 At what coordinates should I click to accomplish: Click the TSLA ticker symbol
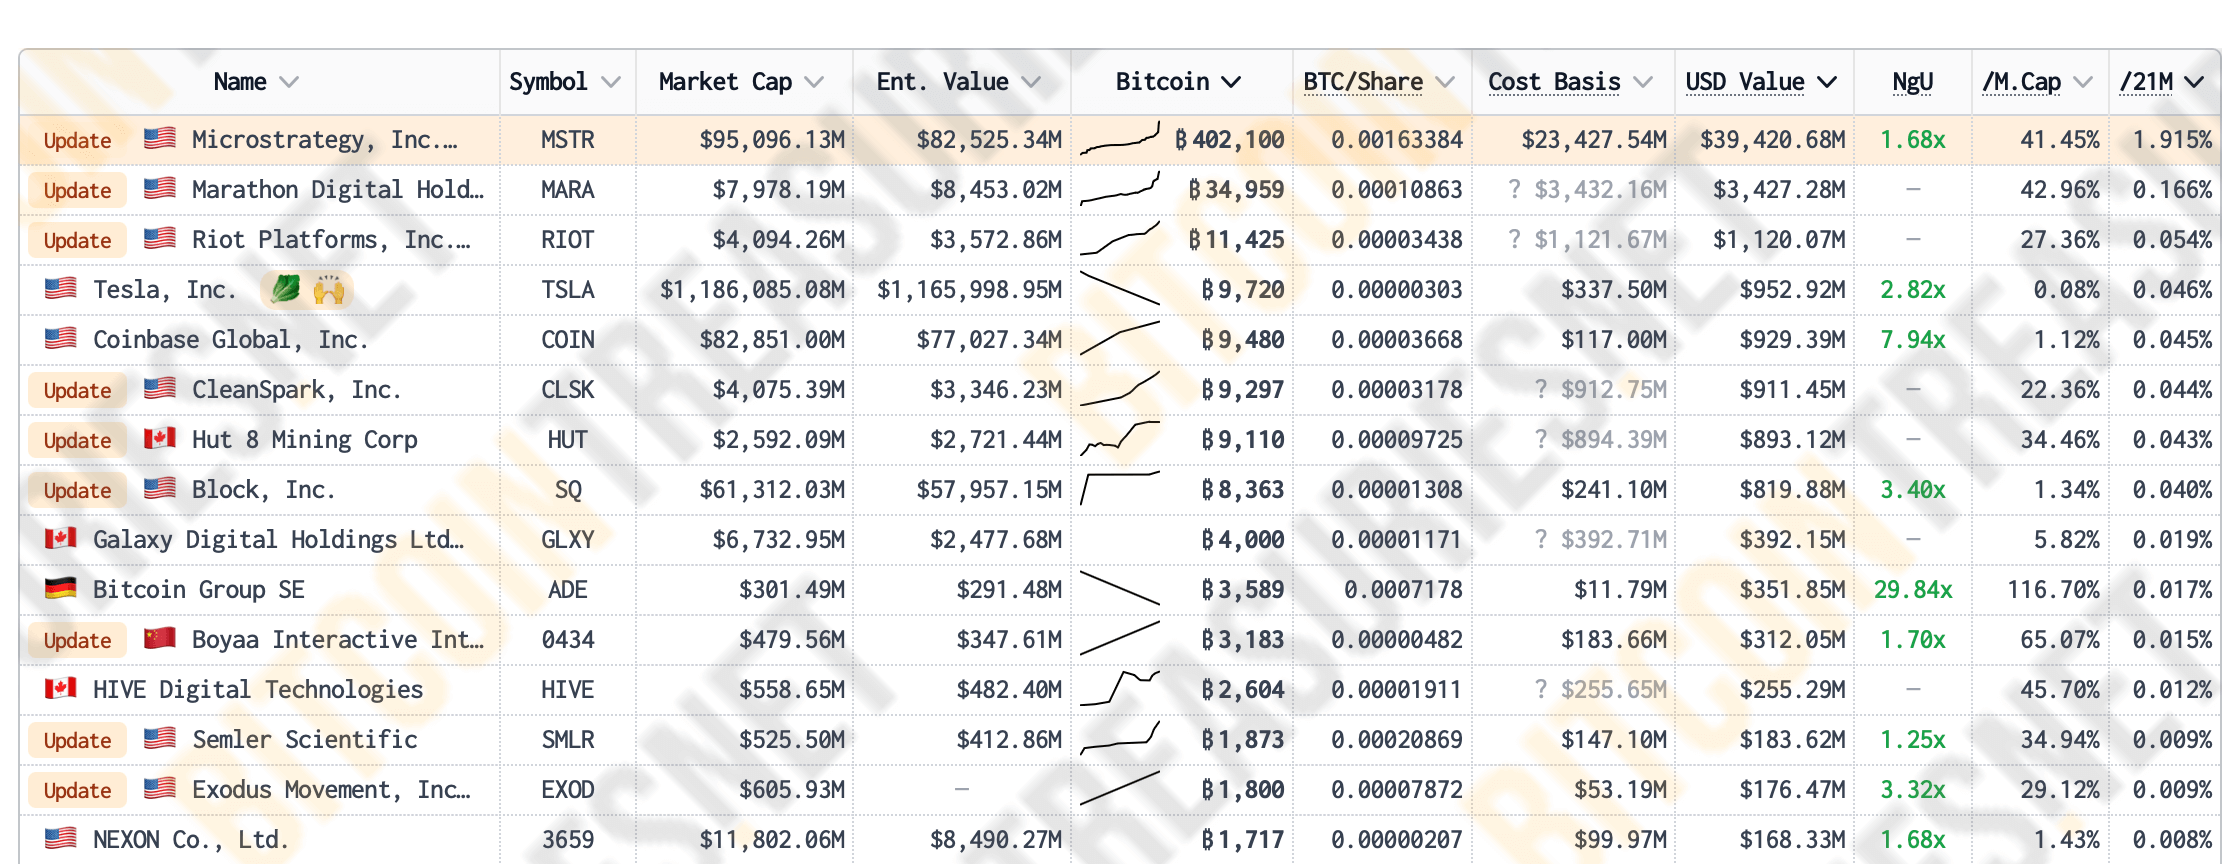pos(567,290)
